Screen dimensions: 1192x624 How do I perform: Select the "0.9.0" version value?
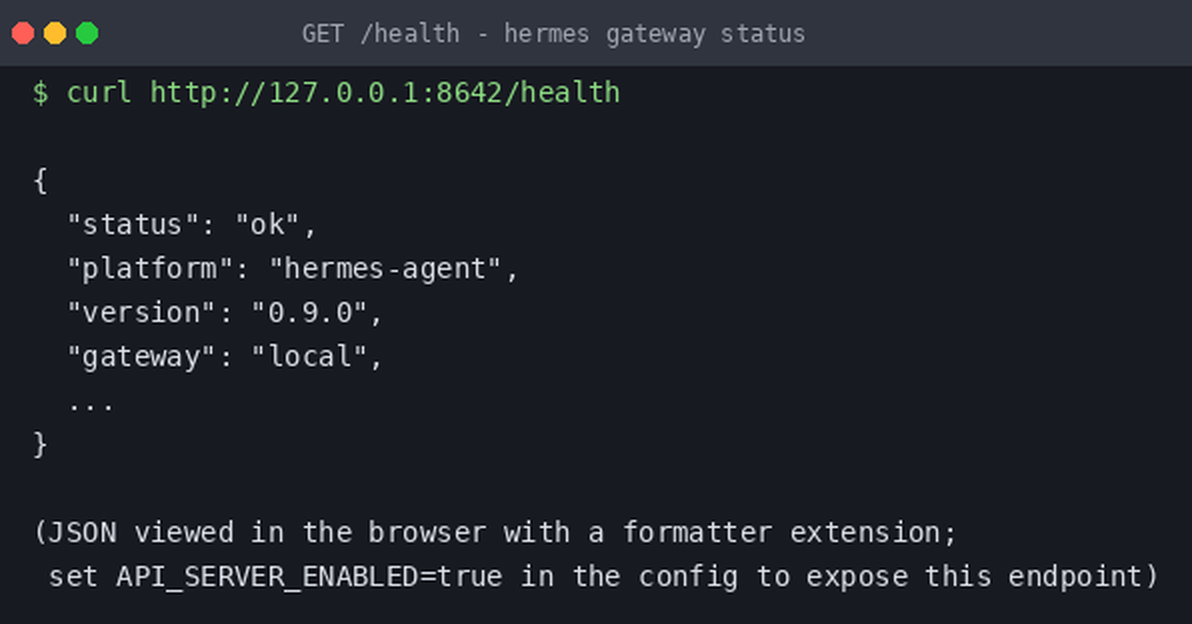click(309, 313)
